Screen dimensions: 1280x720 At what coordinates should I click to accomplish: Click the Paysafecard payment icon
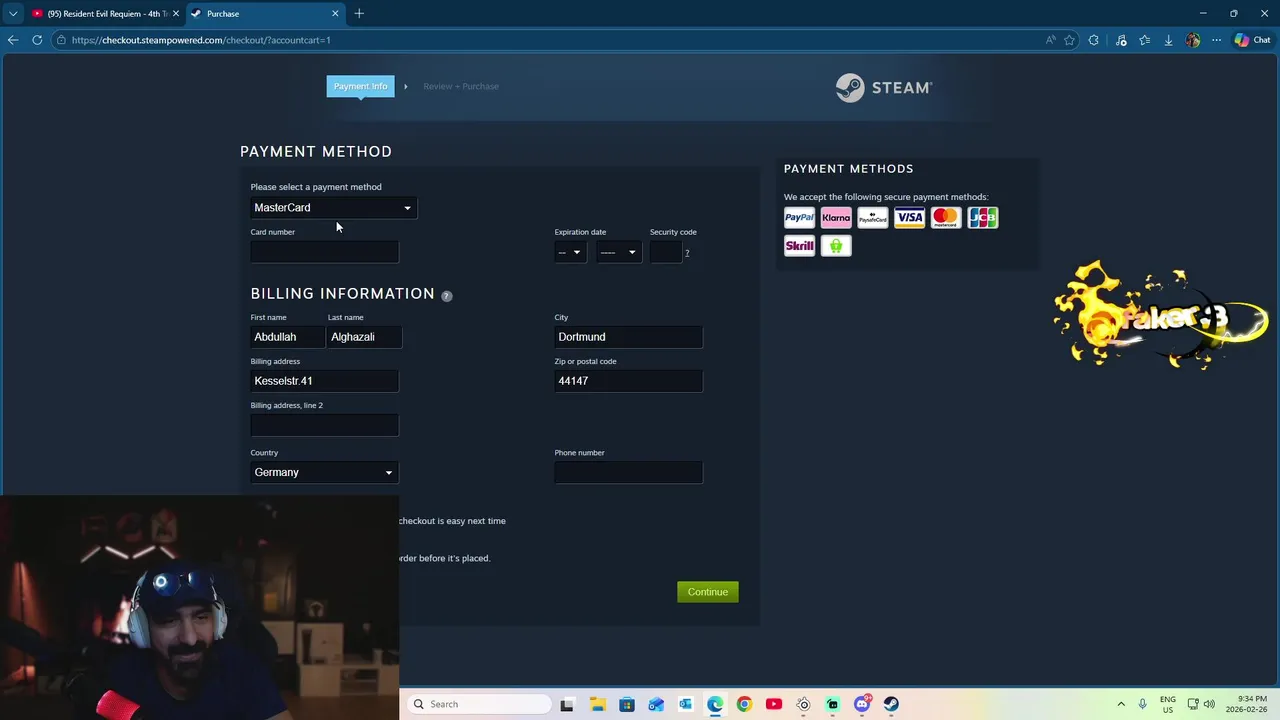coord(873,217)
